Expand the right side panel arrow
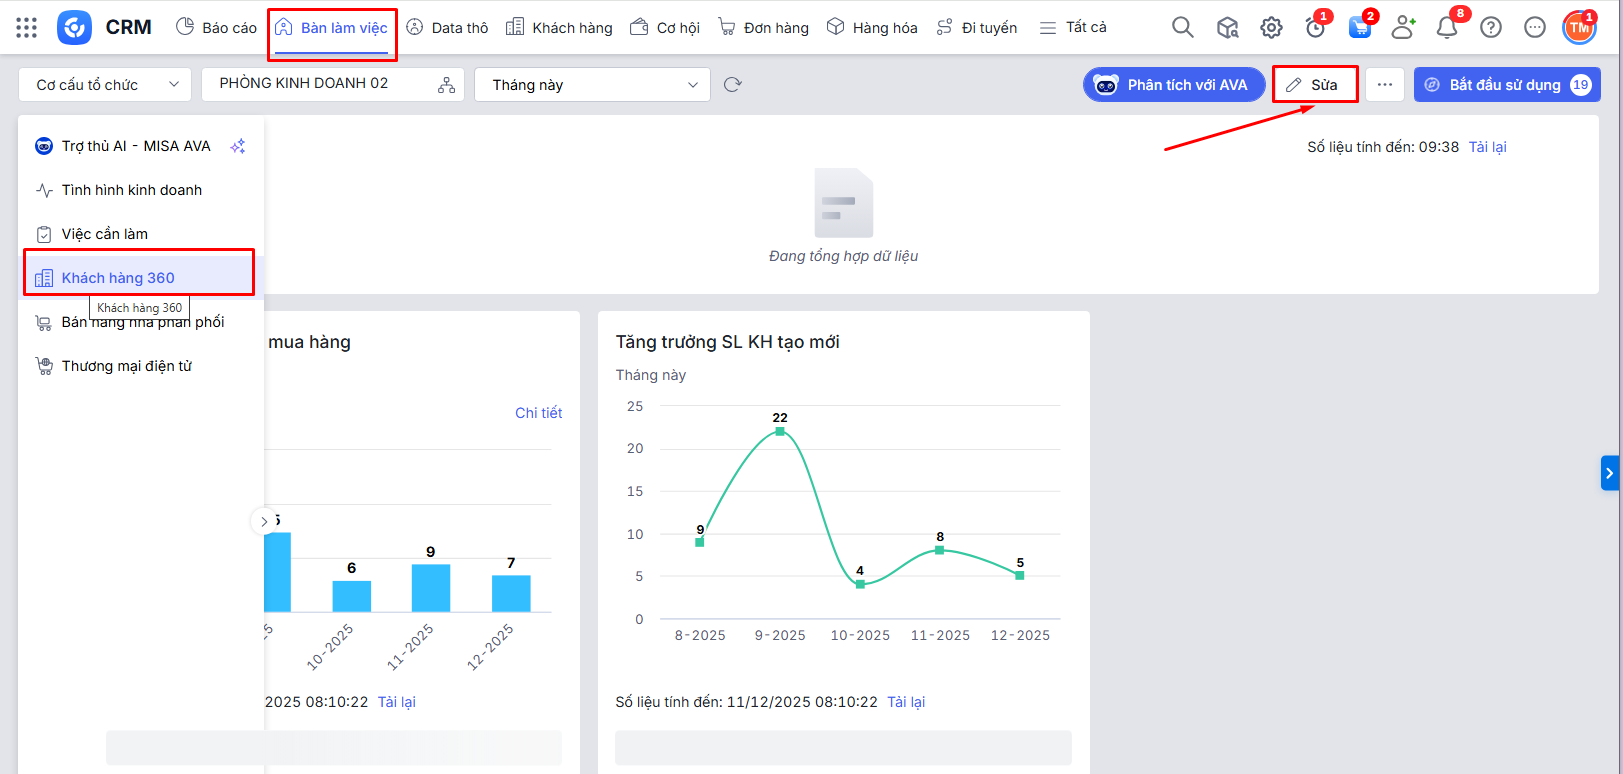Screen dimensions: 1623x774 point(1609,473)
